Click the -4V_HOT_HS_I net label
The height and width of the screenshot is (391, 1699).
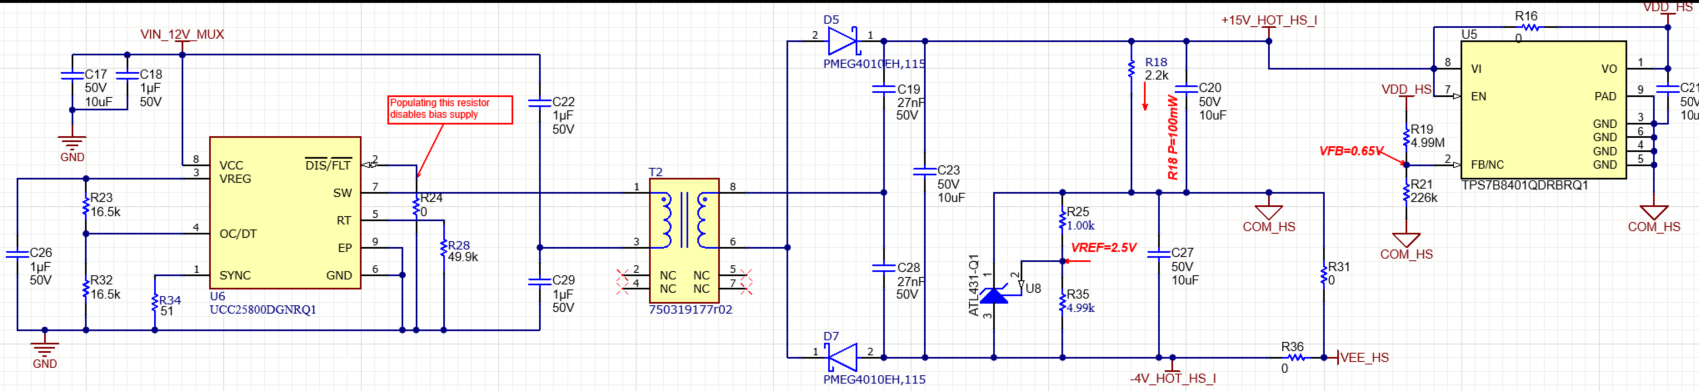click(1173, 378)
